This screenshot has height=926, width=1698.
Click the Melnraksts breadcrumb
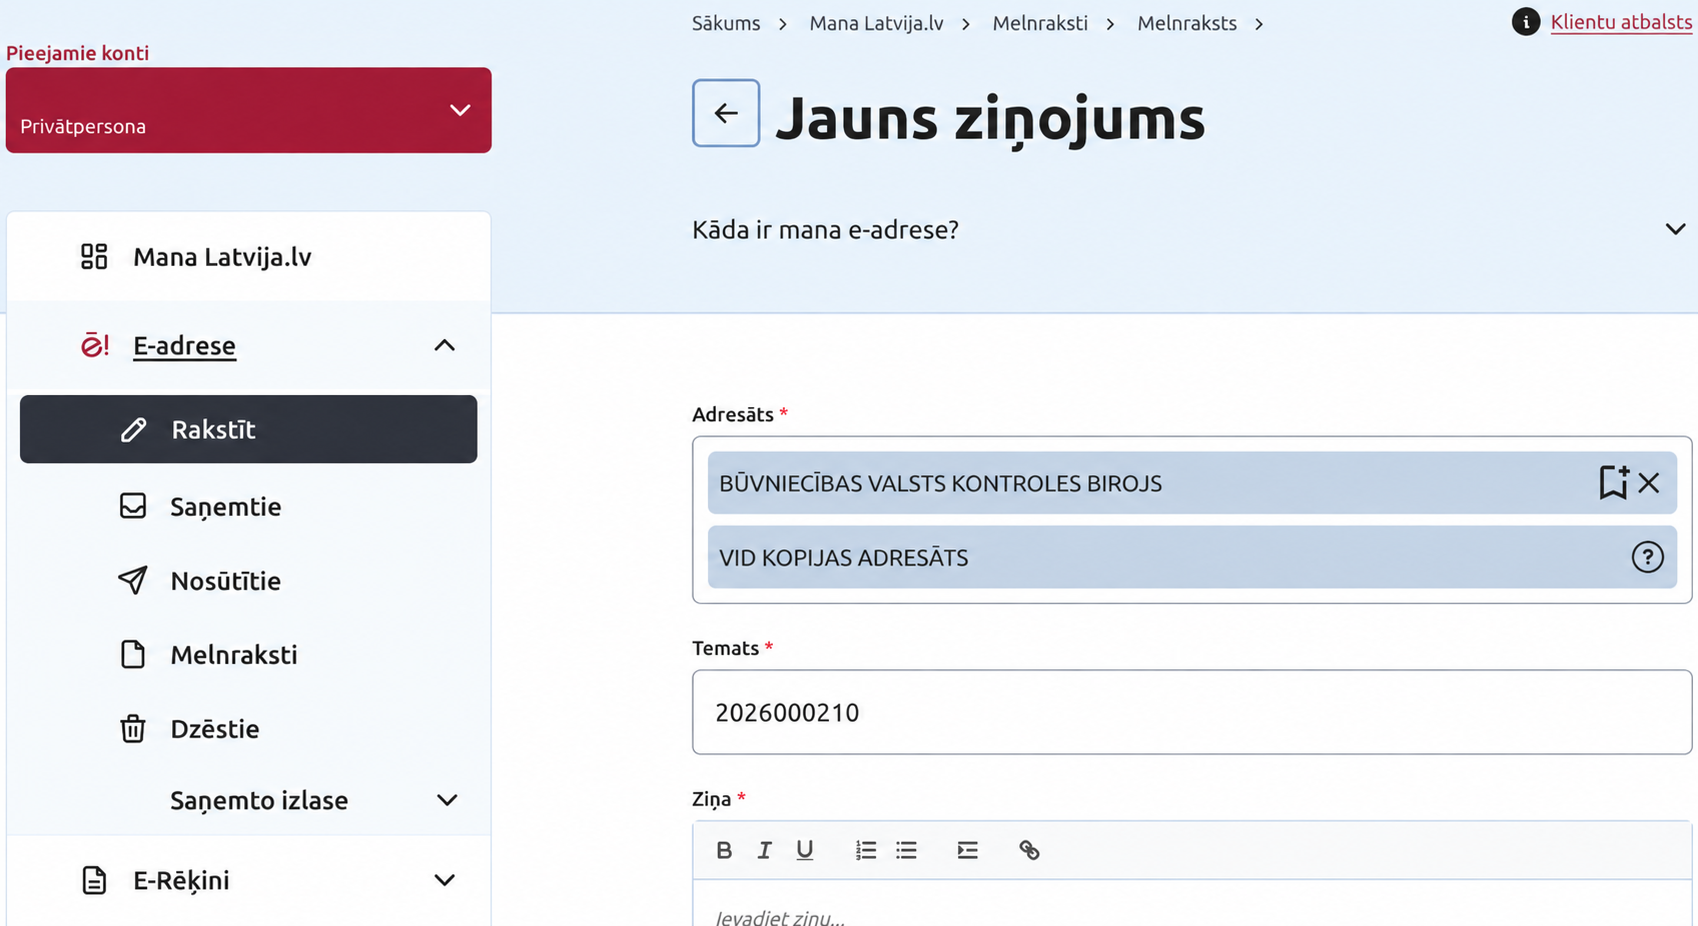(1187, 23)
